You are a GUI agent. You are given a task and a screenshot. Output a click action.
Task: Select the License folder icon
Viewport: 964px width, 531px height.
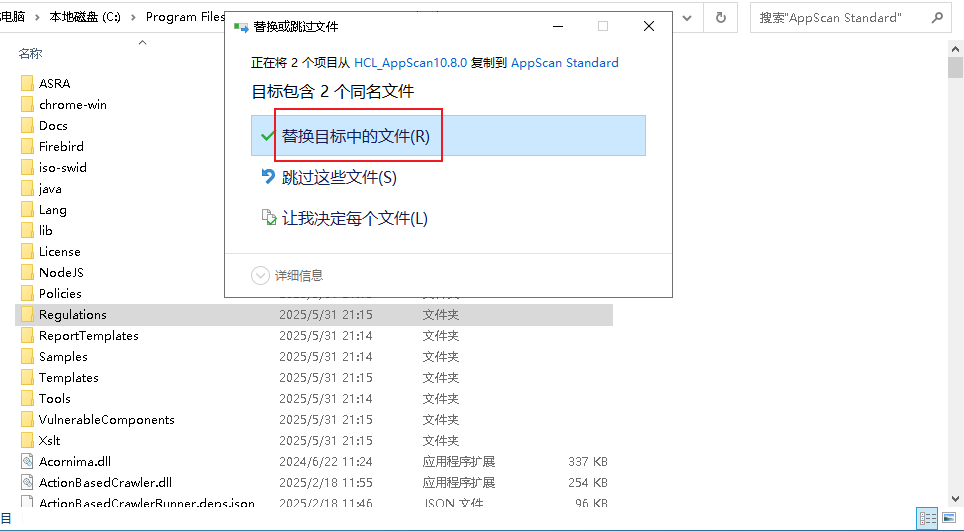[x=27, y=251]
